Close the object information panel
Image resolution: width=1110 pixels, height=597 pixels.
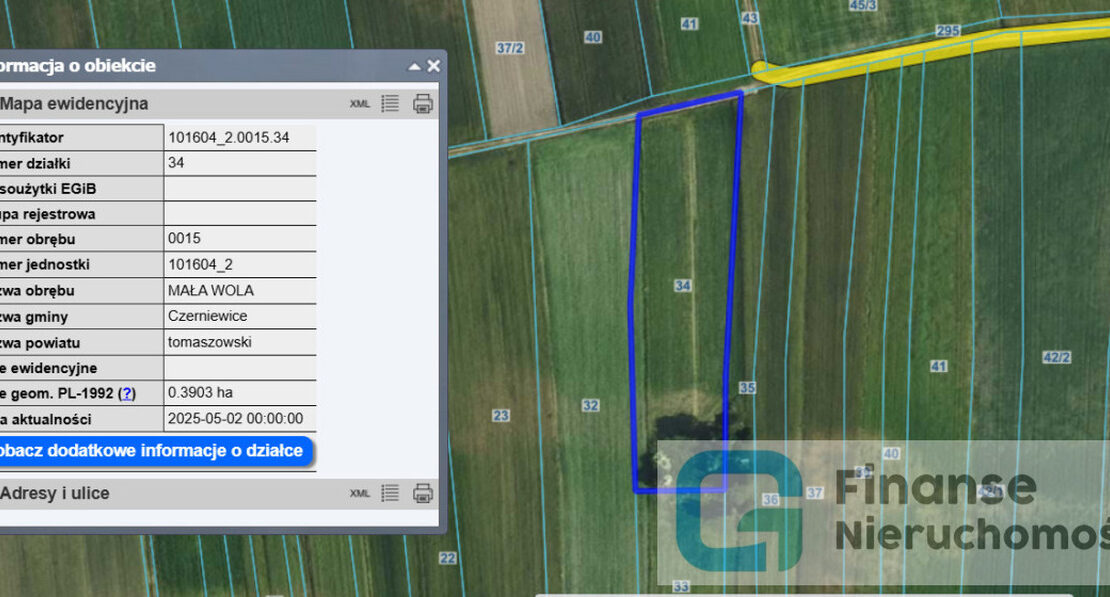pyautogui.click(x=434, y=66)
